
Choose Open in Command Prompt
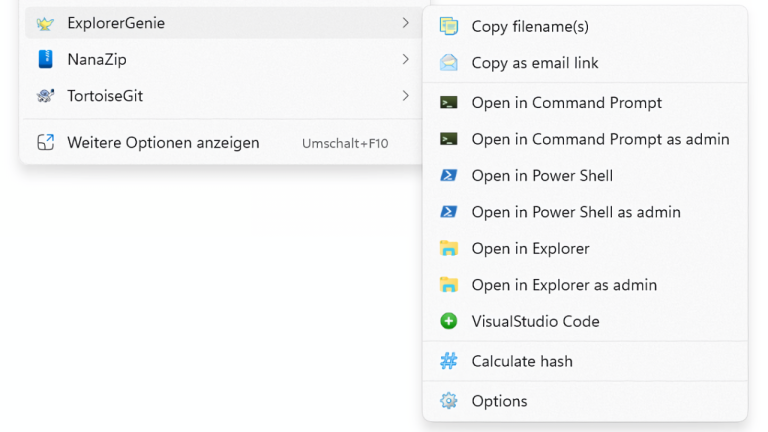[585, 102]
